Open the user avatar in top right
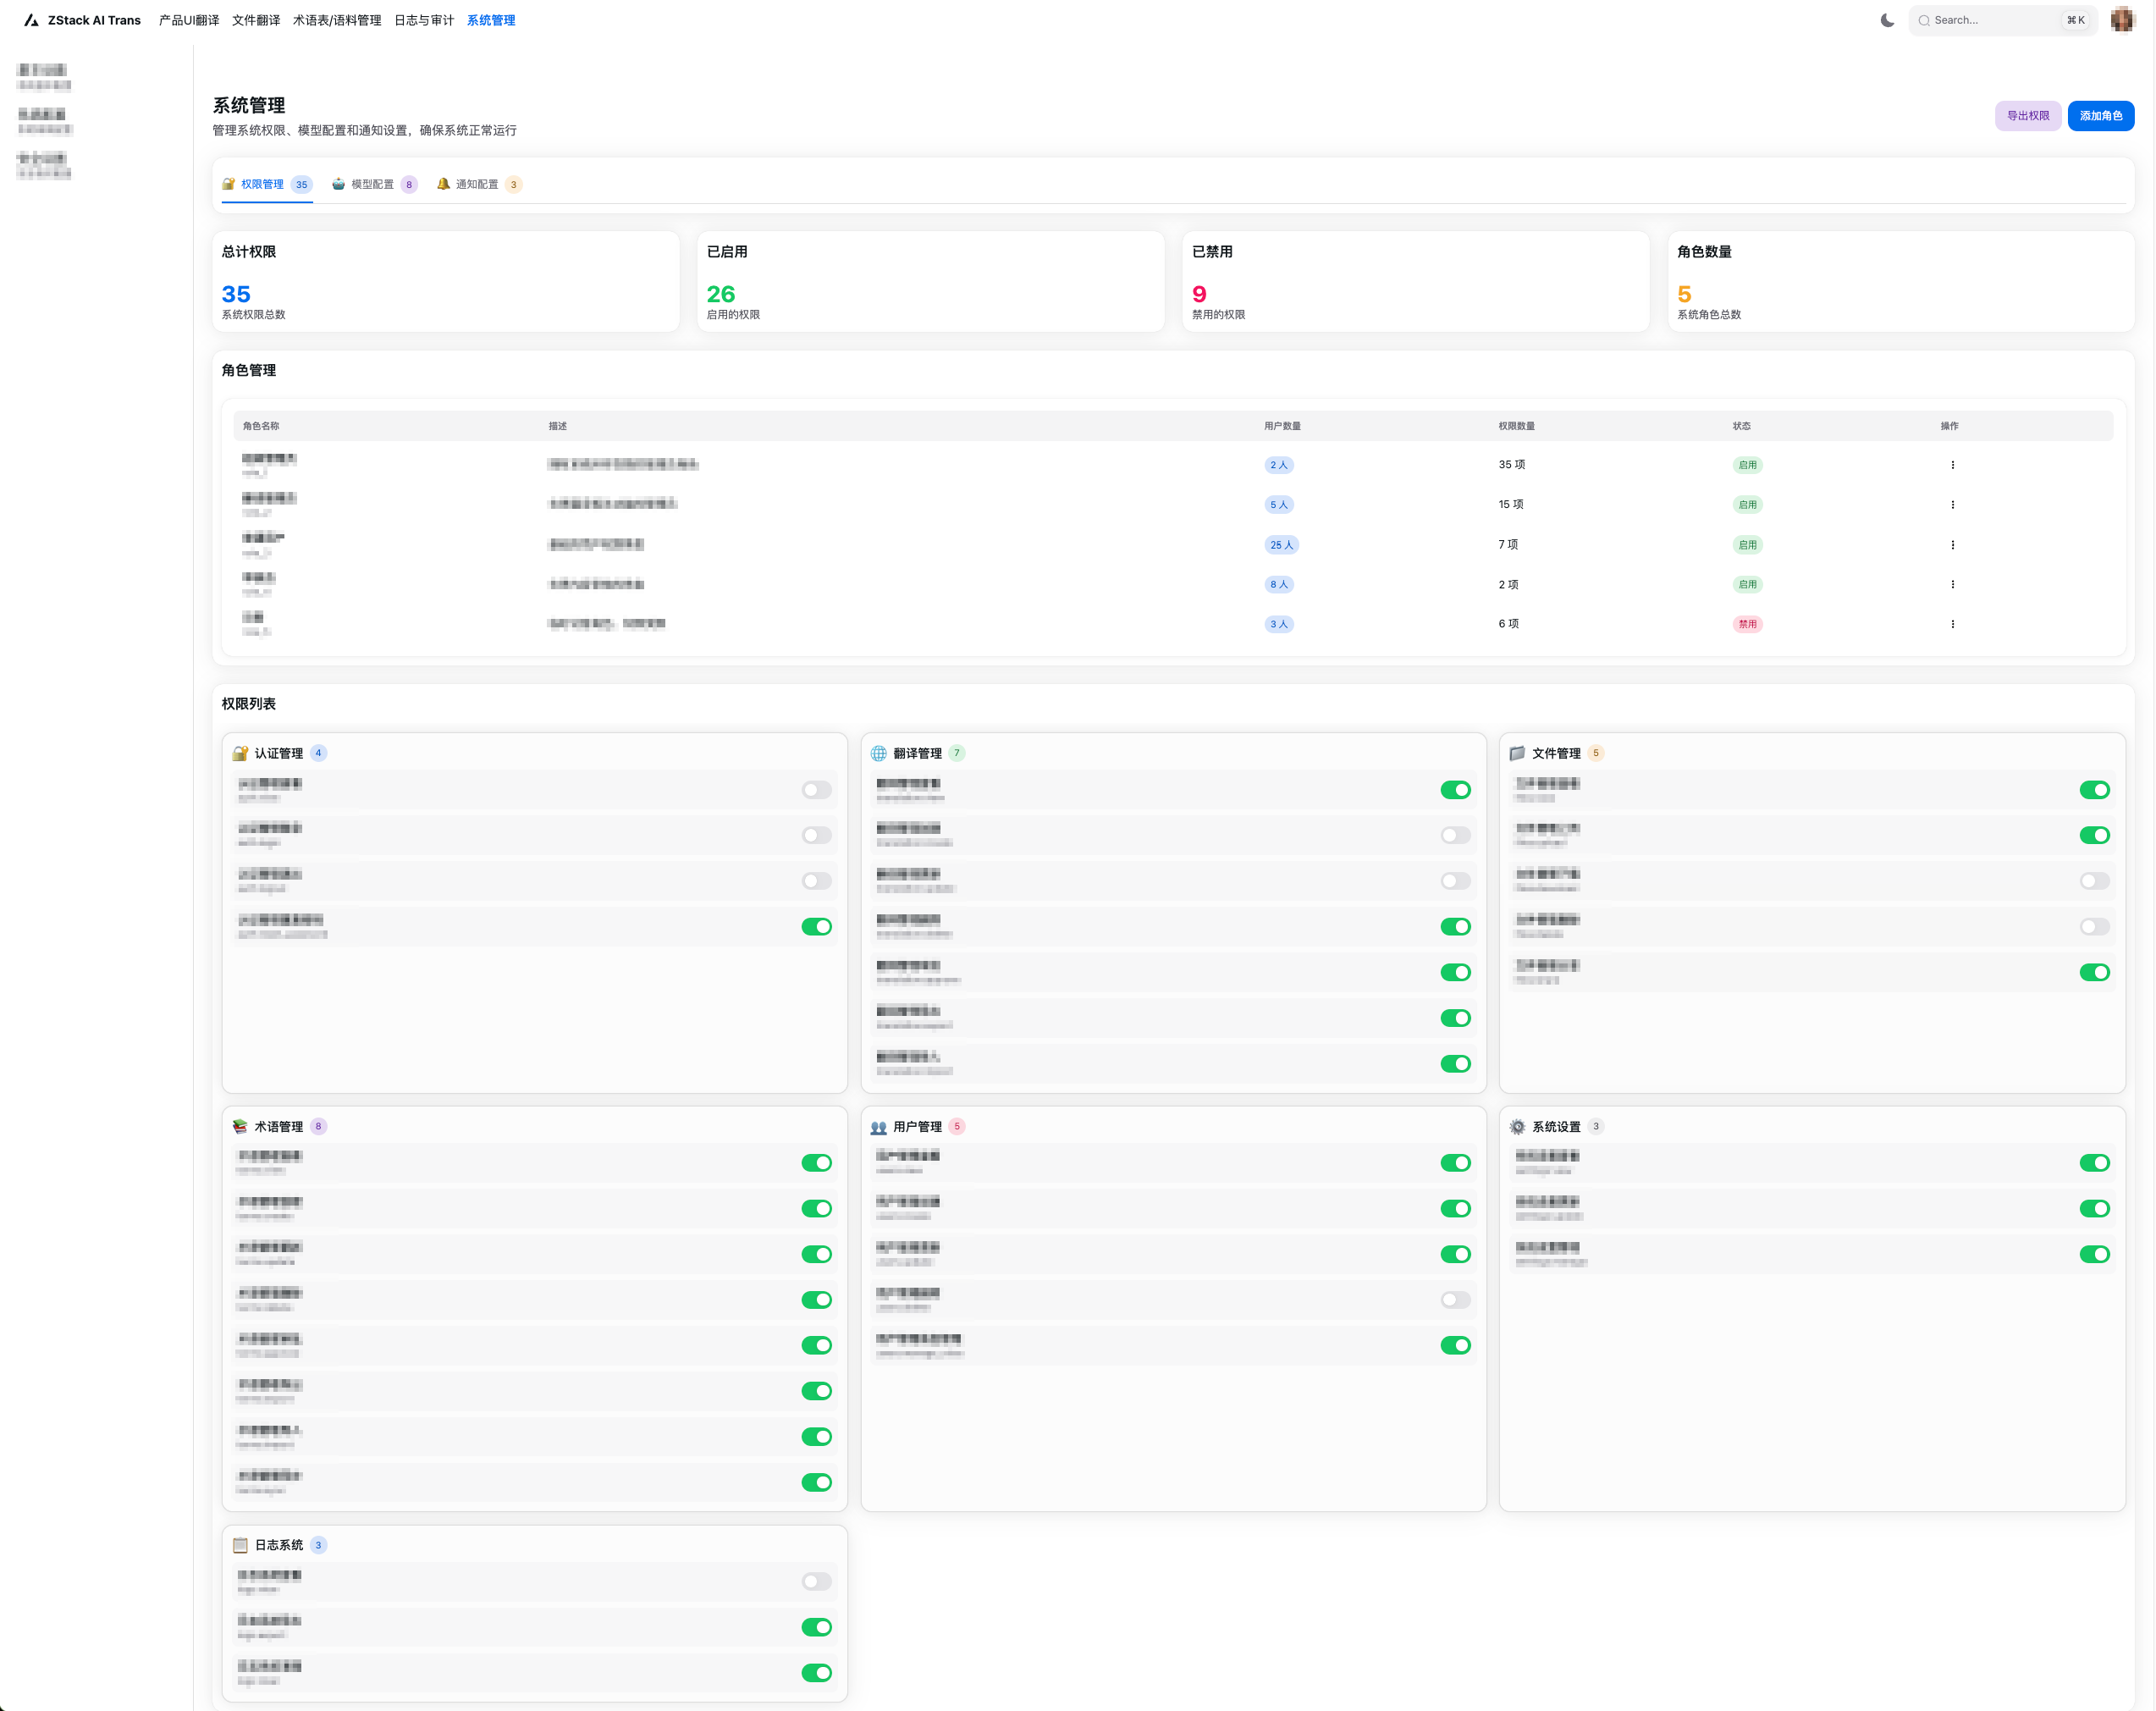 coord(2122,19)
